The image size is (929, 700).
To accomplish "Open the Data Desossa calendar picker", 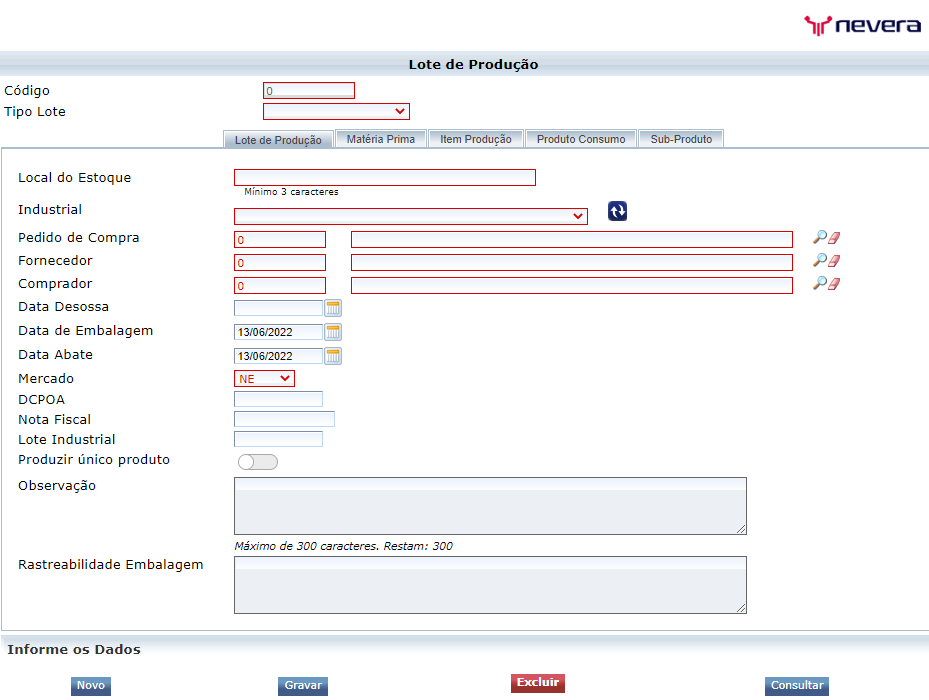I will (333, 308).
